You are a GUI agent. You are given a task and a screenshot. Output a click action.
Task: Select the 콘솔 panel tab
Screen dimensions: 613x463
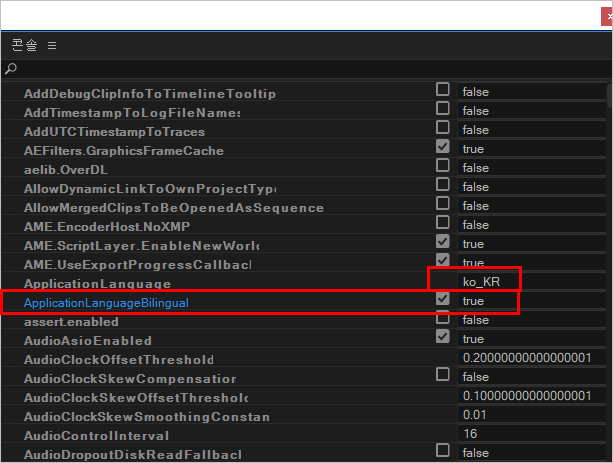point(24,45)
